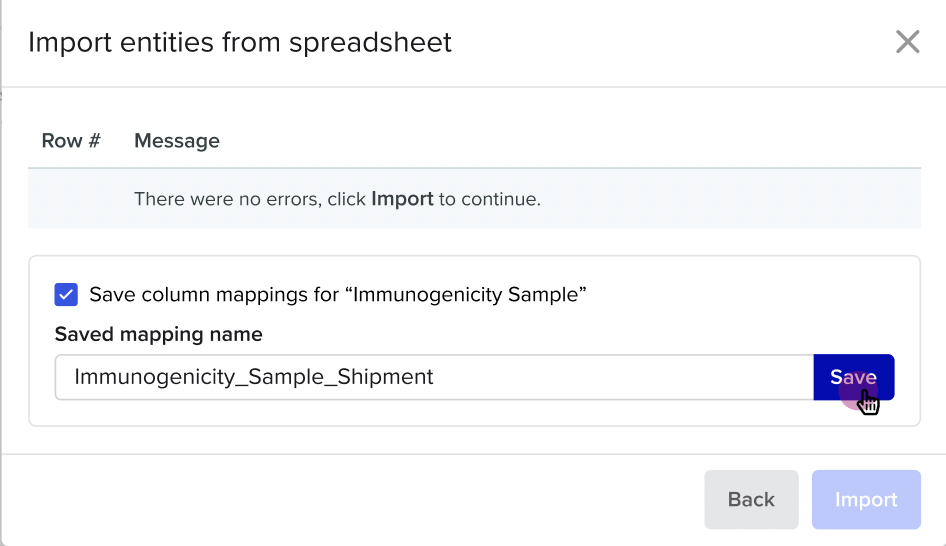This screenshot has width=946, height=546.
Task: Close the import dialog using the X icon
Action: [x=907, y=42]
